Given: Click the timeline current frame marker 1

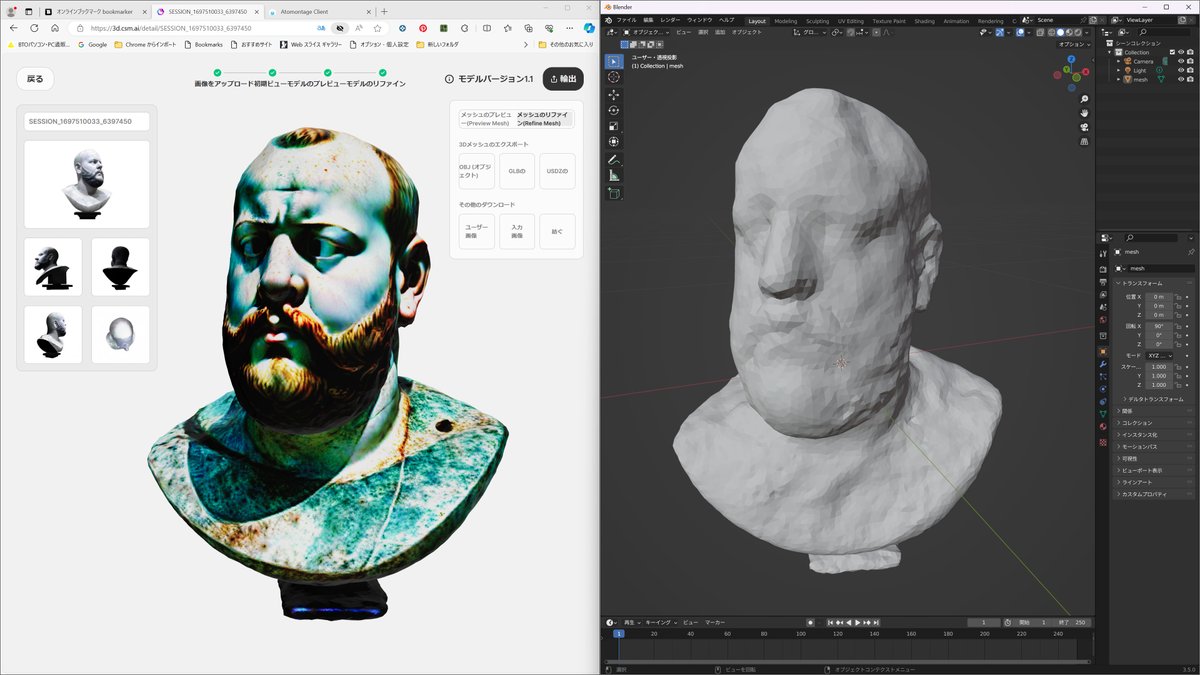Looking at the screenshot, I should coord(619,633).
